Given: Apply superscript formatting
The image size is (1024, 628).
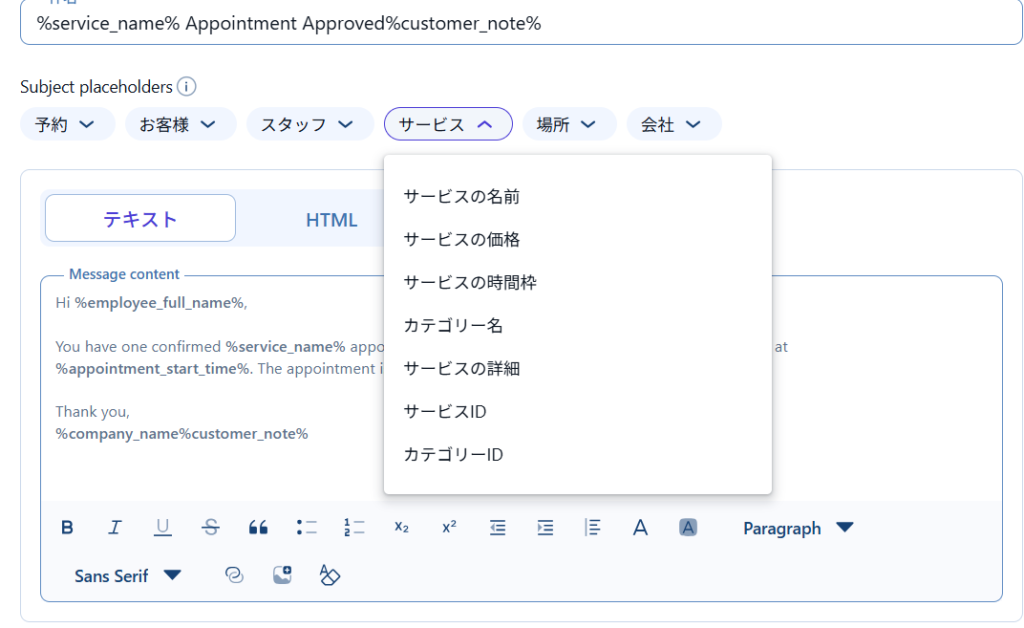Looking at the screenshot, I should (x=449, y=528).
